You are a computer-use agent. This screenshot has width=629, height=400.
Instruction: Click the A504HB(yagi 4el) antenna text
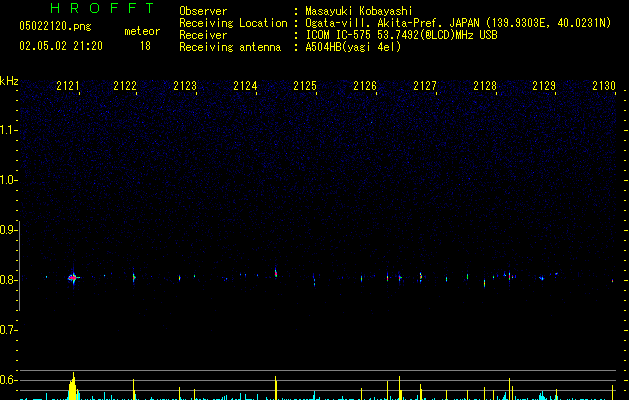point(353,47)
